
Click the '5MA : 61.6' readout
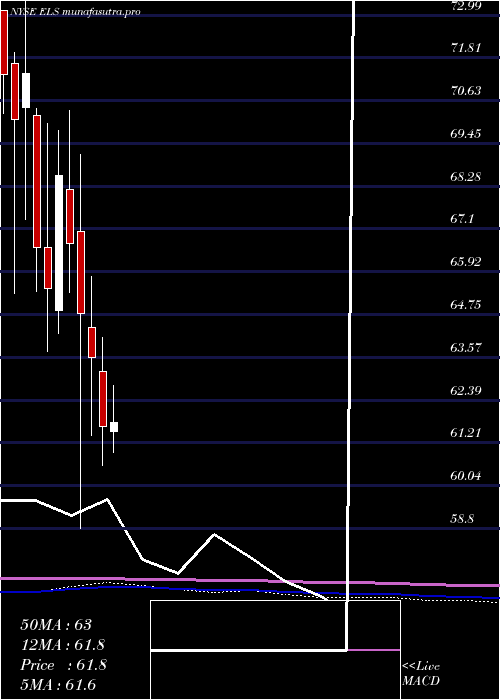click(58, 685)
